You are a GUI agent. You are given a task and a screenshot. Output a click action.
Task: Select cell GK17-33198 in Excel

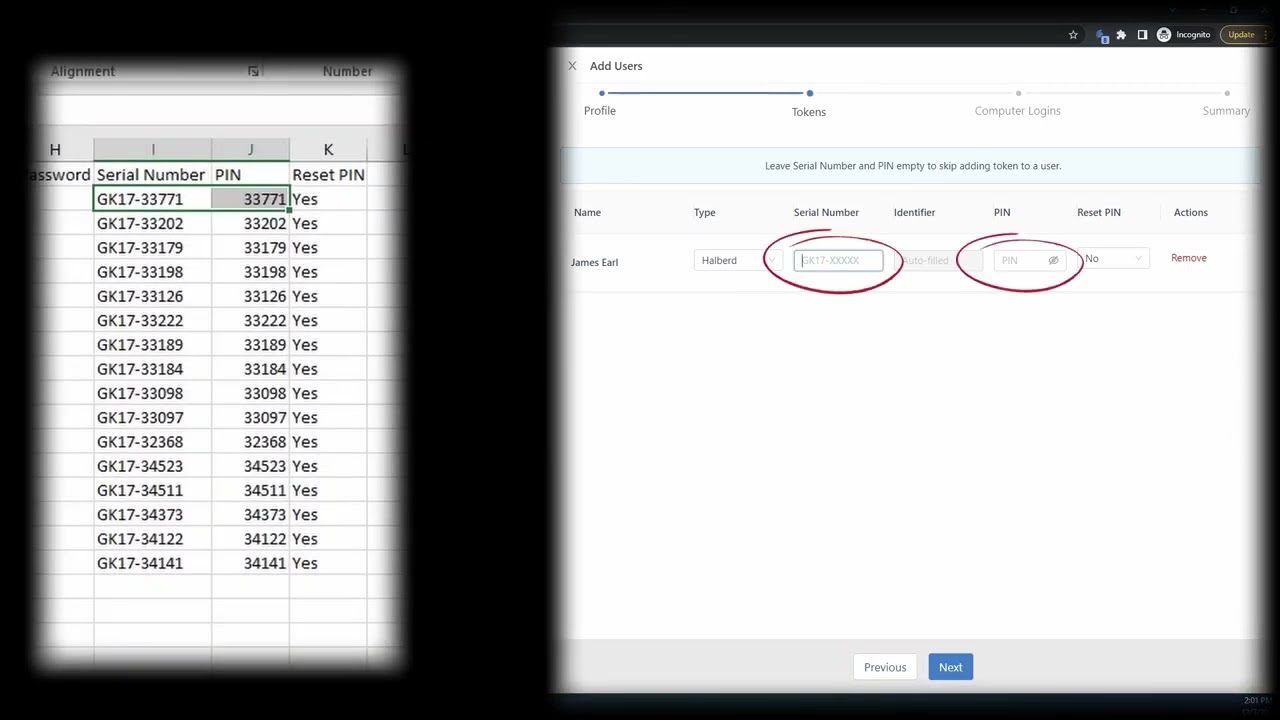[x=153, y=272]
